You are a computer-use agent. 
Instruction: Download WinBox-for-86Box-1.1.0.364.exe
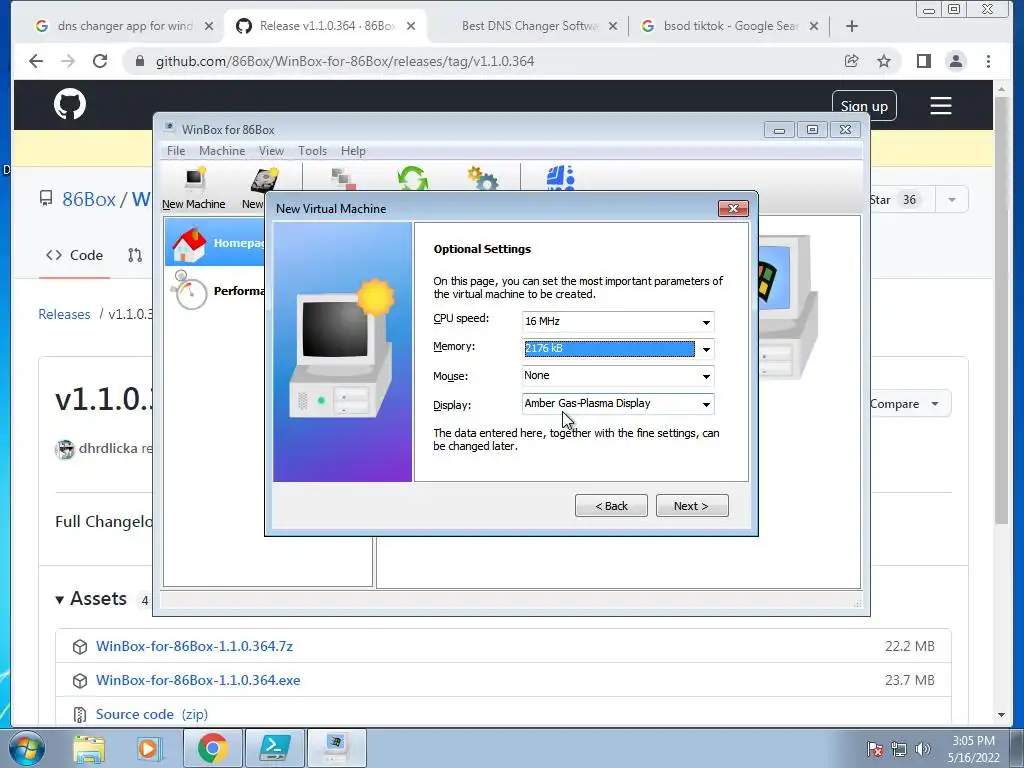(198, 680)
